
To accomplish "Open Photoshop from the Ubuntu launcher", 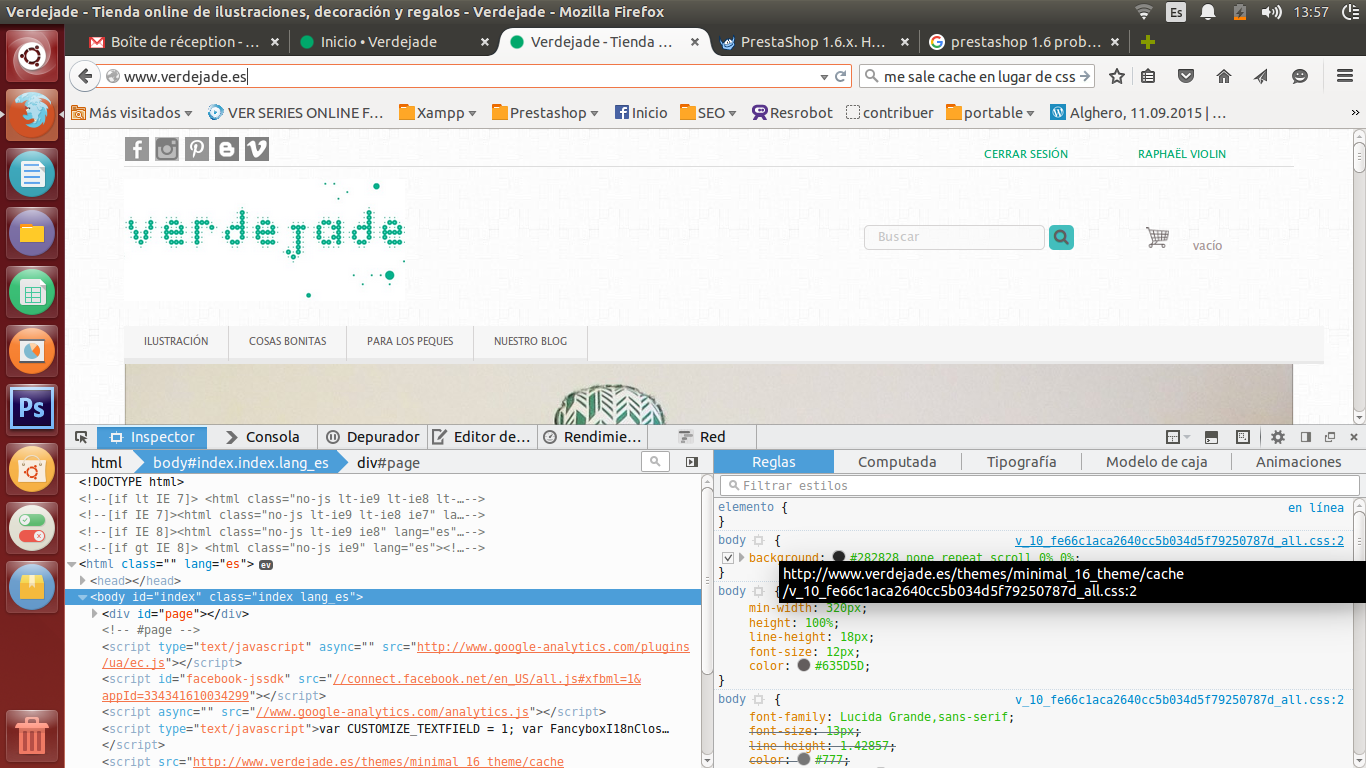I will click(x=32, y=408).
